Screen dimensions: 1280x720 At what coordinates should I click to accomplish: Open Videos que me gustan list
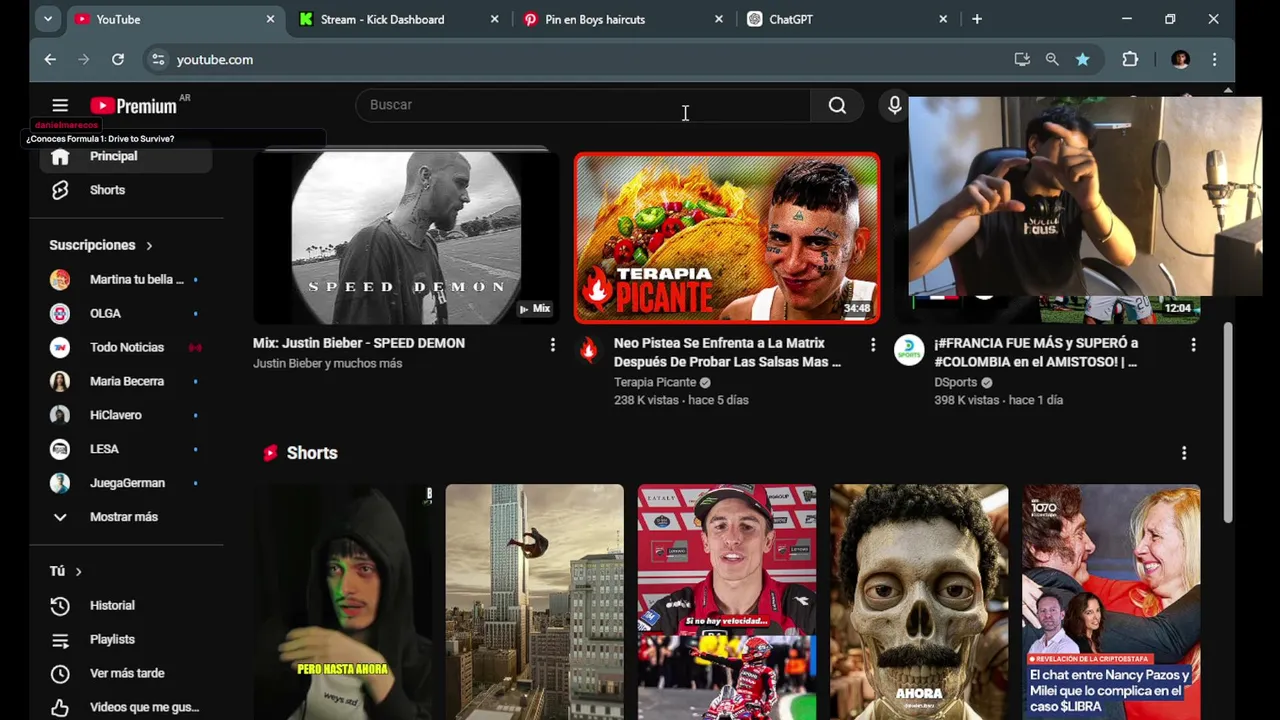pos(126,707)
